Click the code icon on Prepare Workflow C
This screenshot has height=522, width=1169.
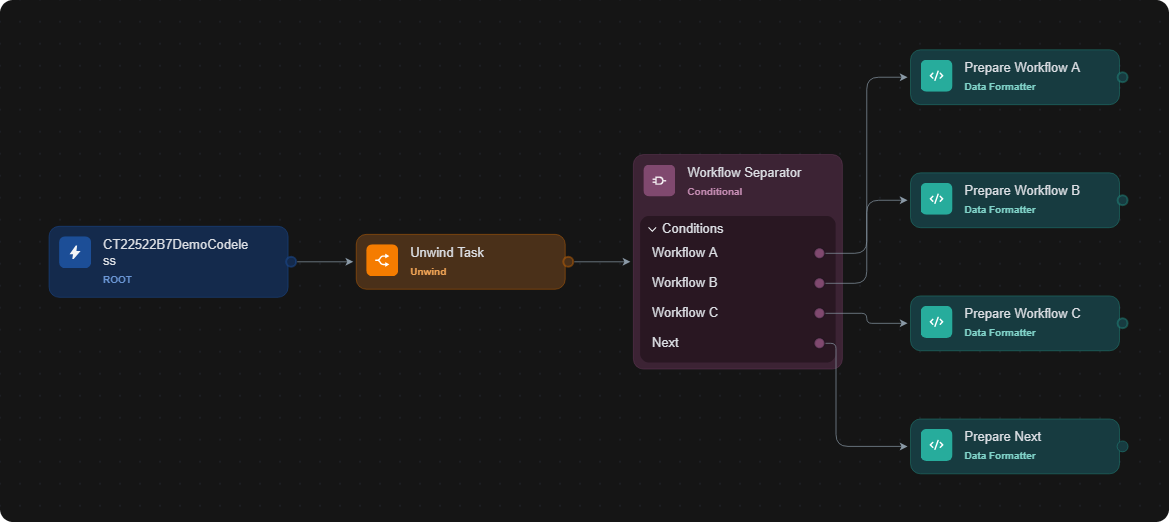936,322
